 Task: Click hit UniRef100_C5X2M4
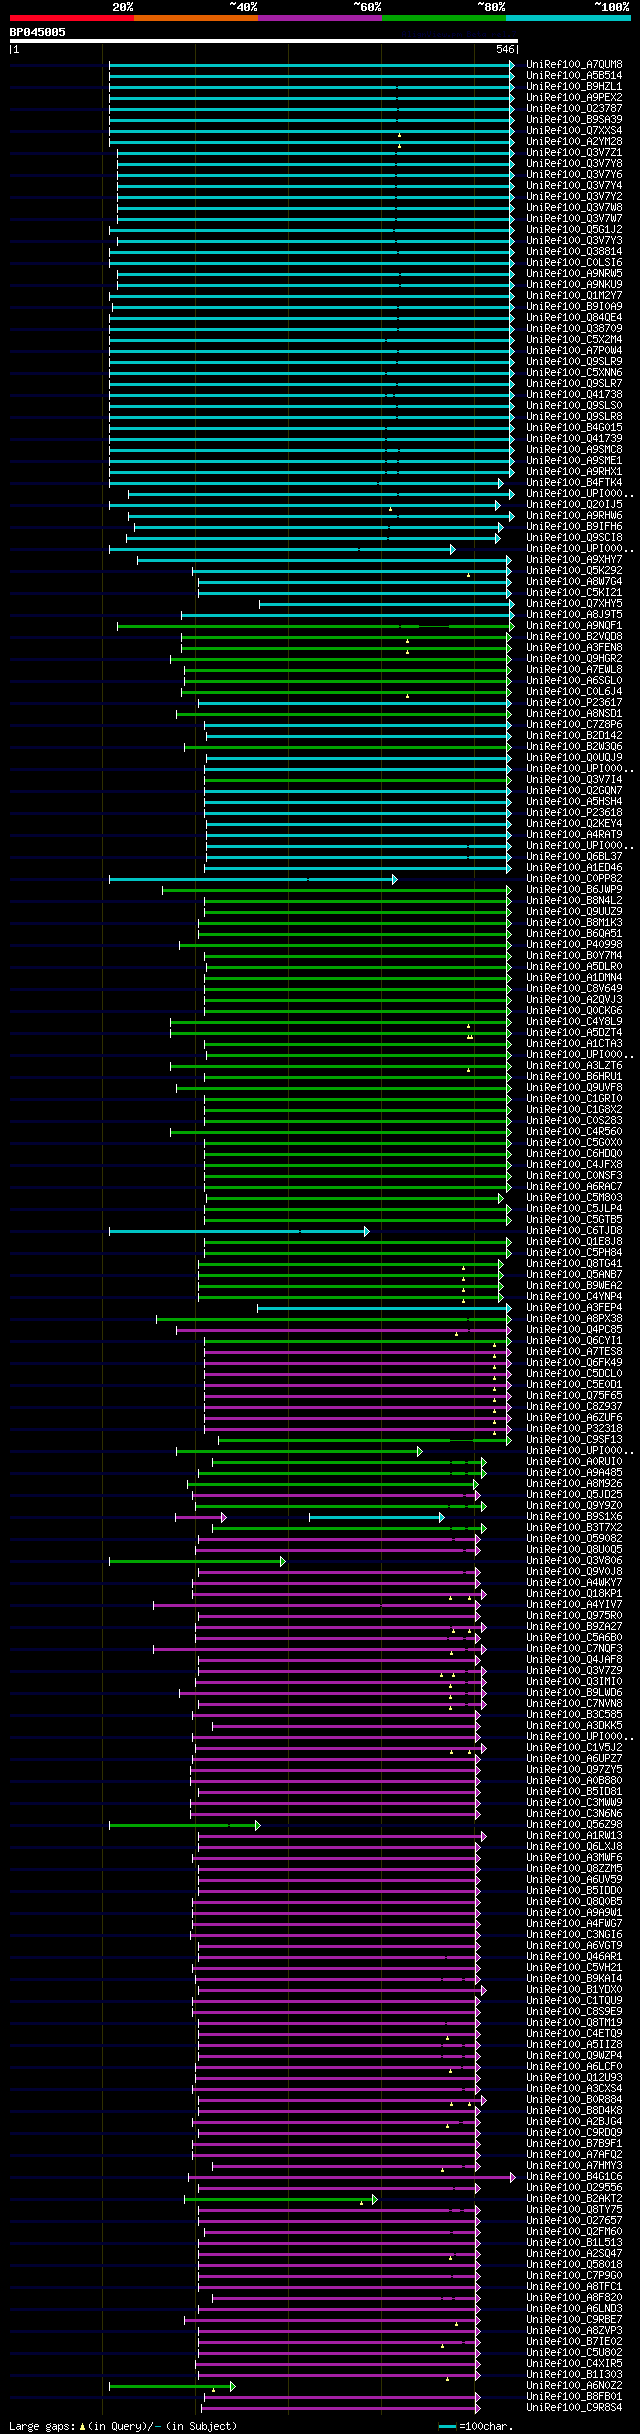point(574,340)
